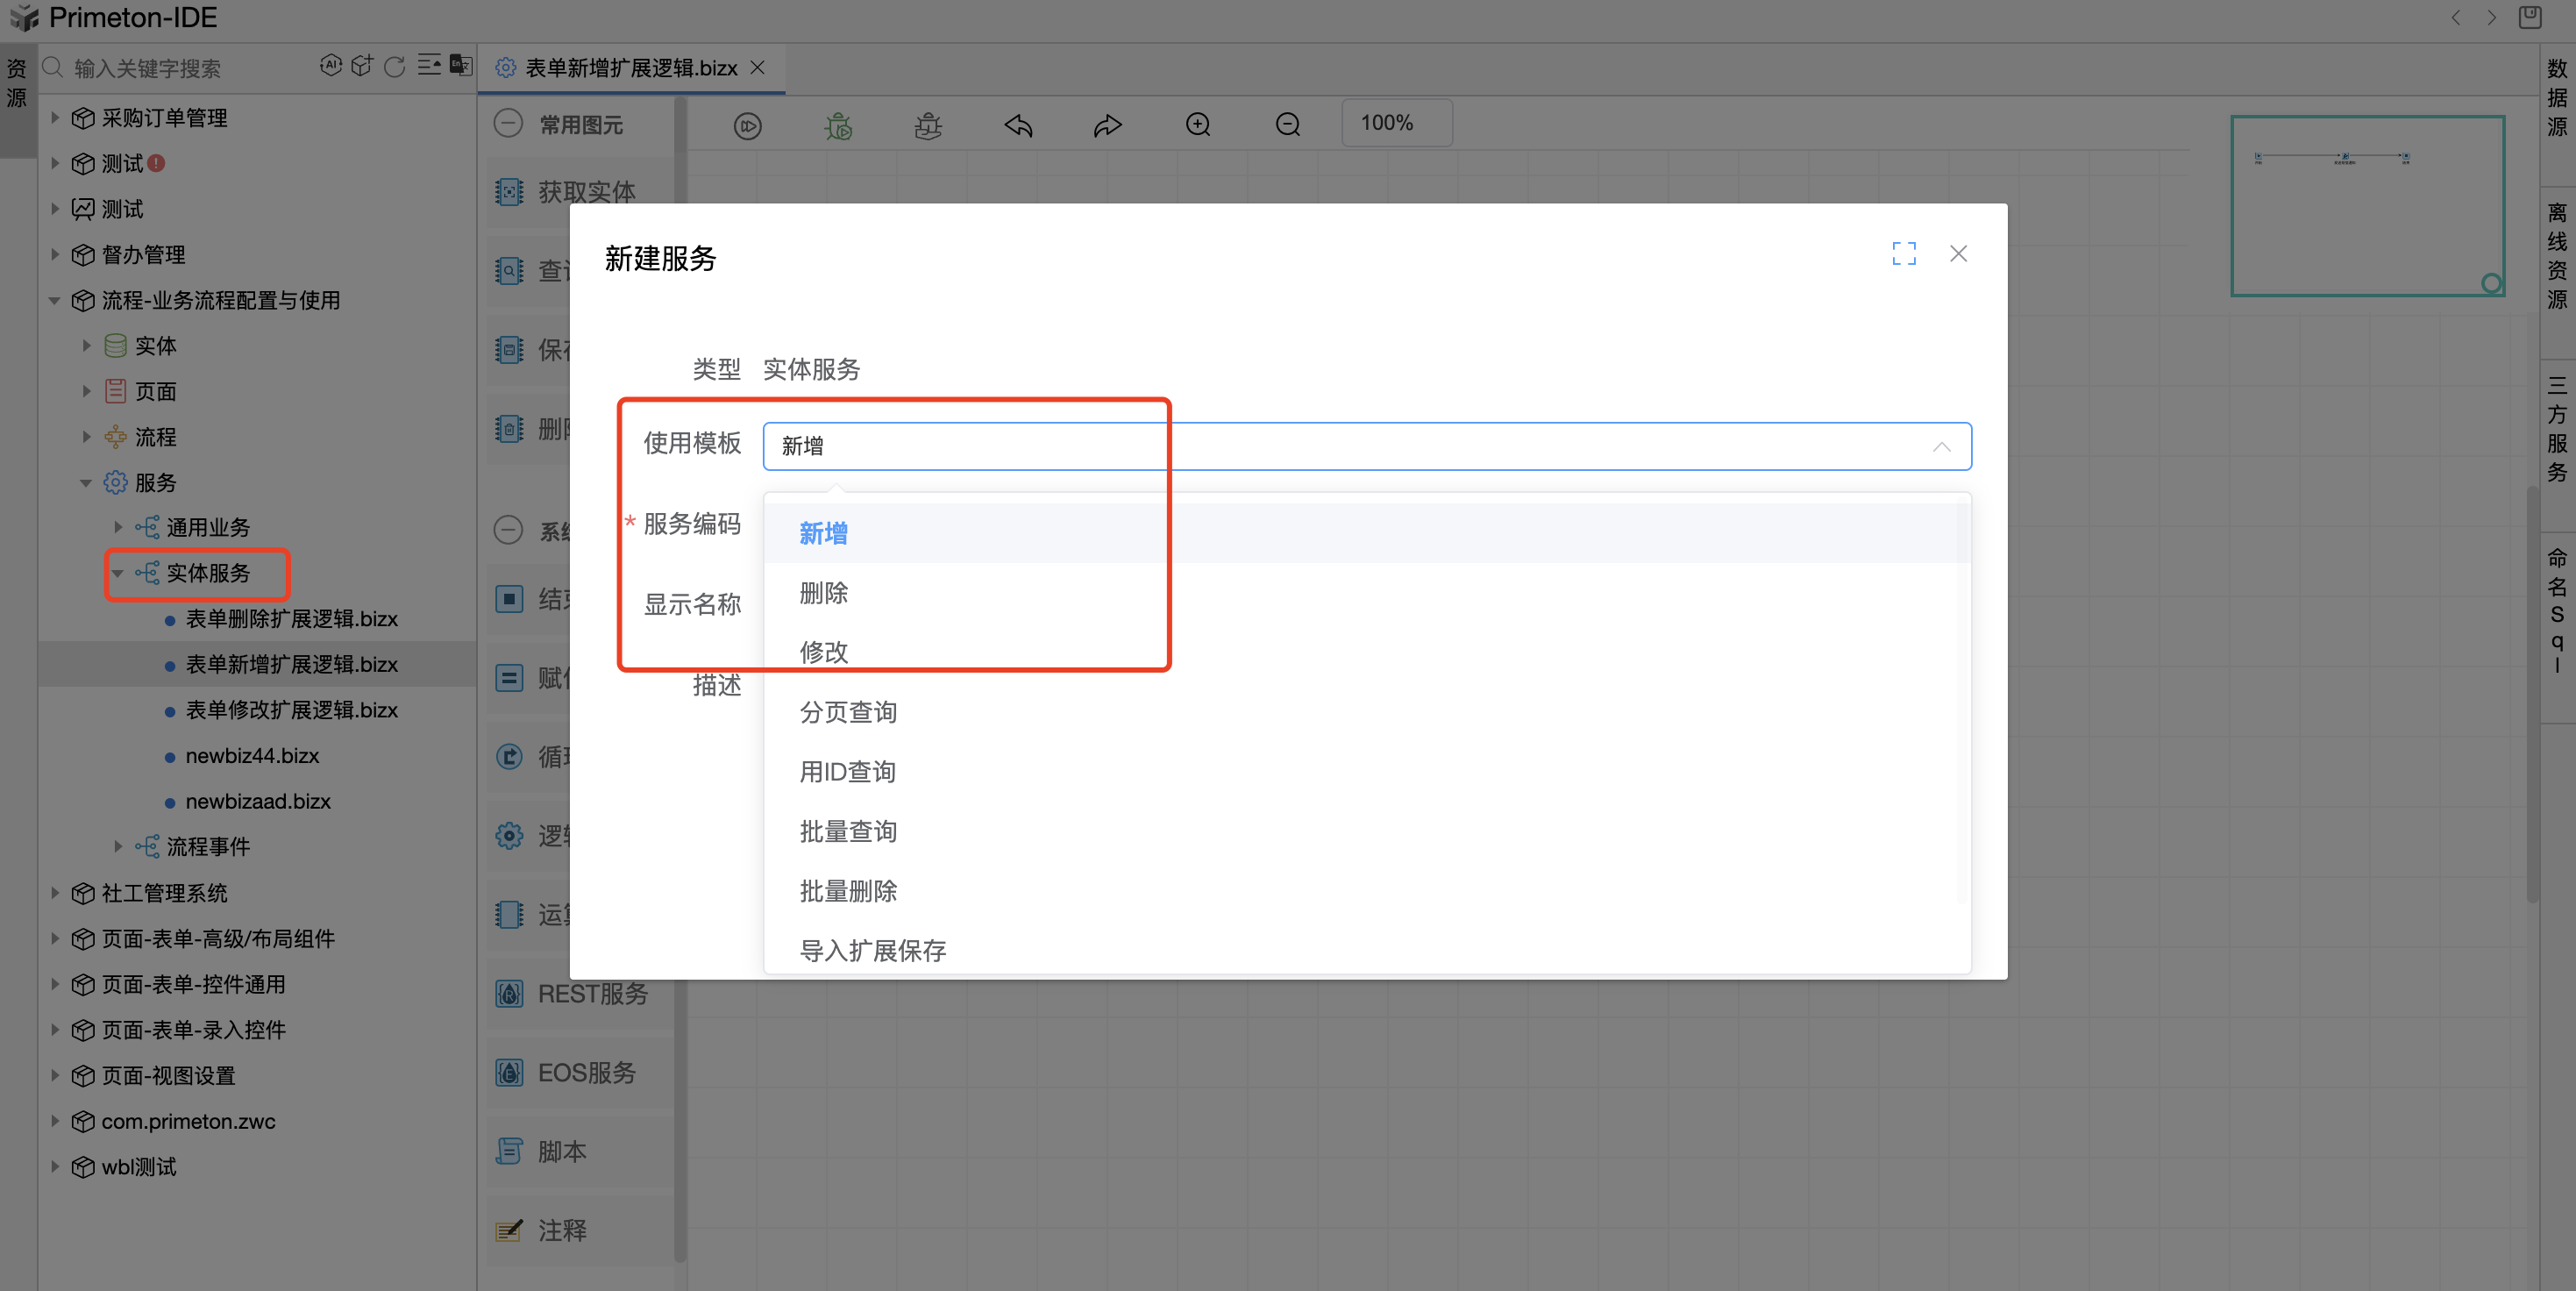Open the 数据源 side panel tab
The width and height of the screenshot is (2576, 1291).
click(2556, 98)
